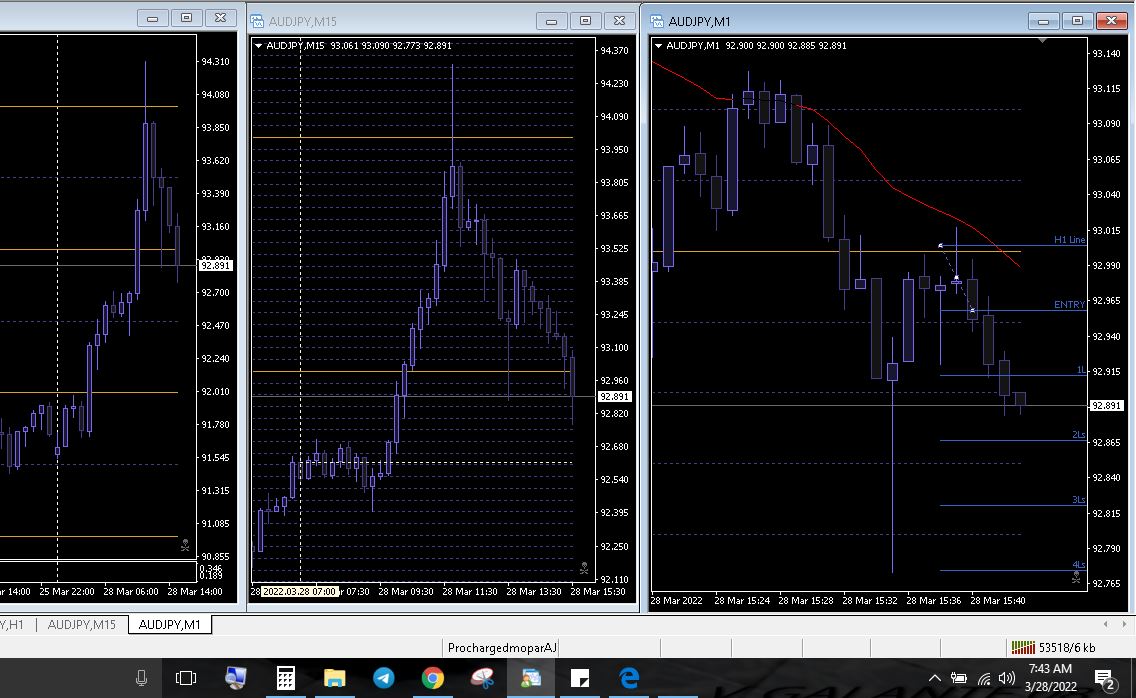Click the 28 Mar 11:30 time label on M15 chart
Screen dimensions: 1136x698
coord(469,591)
